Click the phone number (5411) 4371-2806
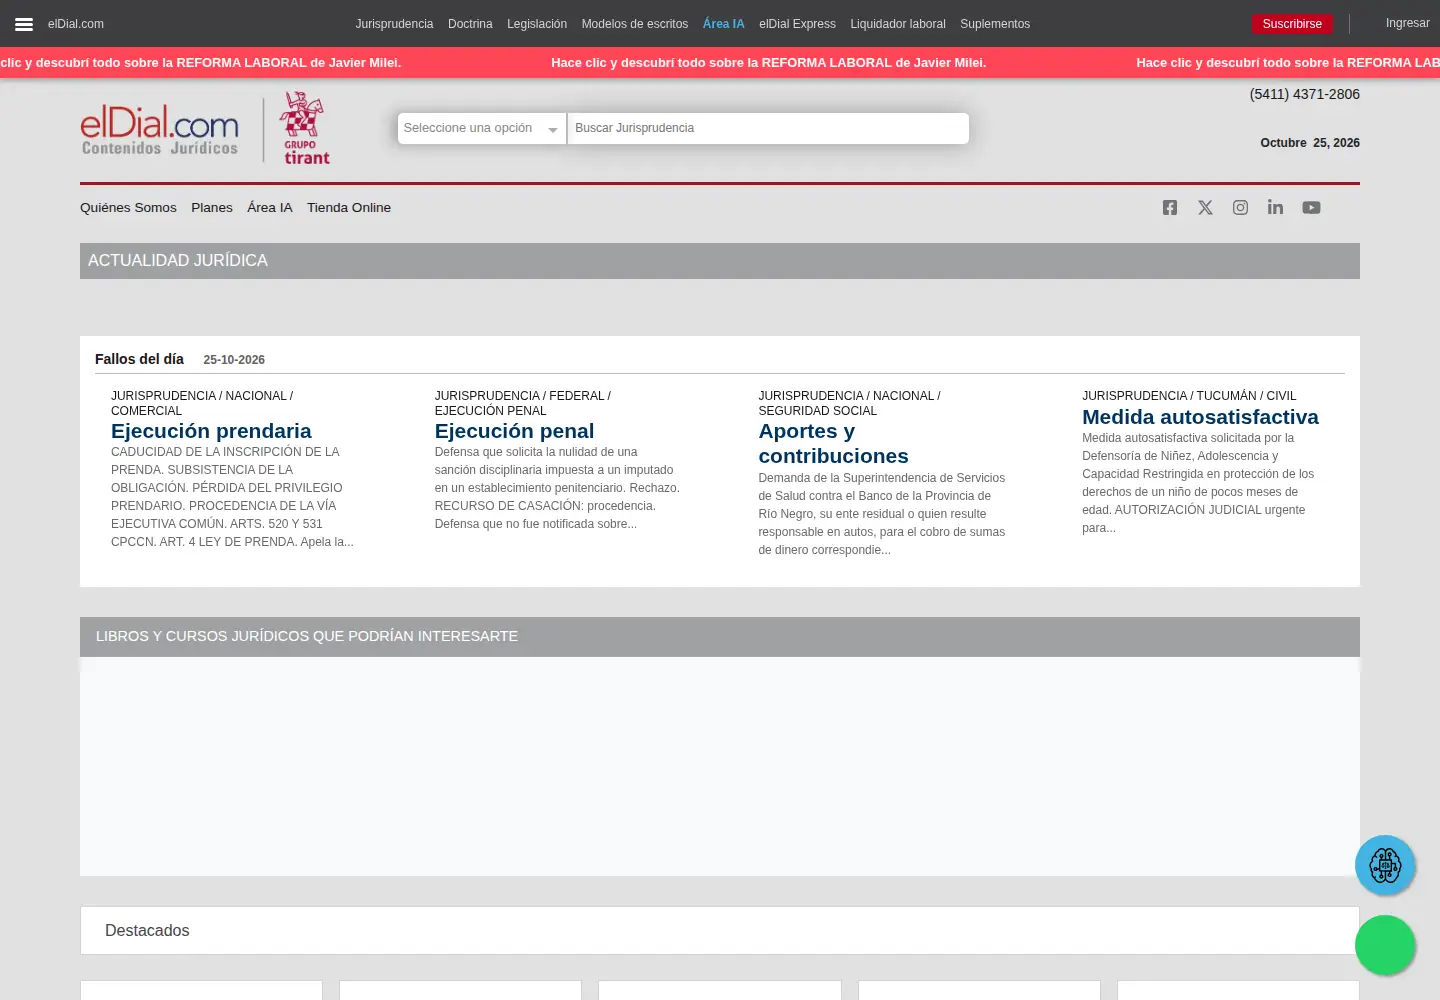This screenshot has height=1000, width=1440. click(1304, 94)
